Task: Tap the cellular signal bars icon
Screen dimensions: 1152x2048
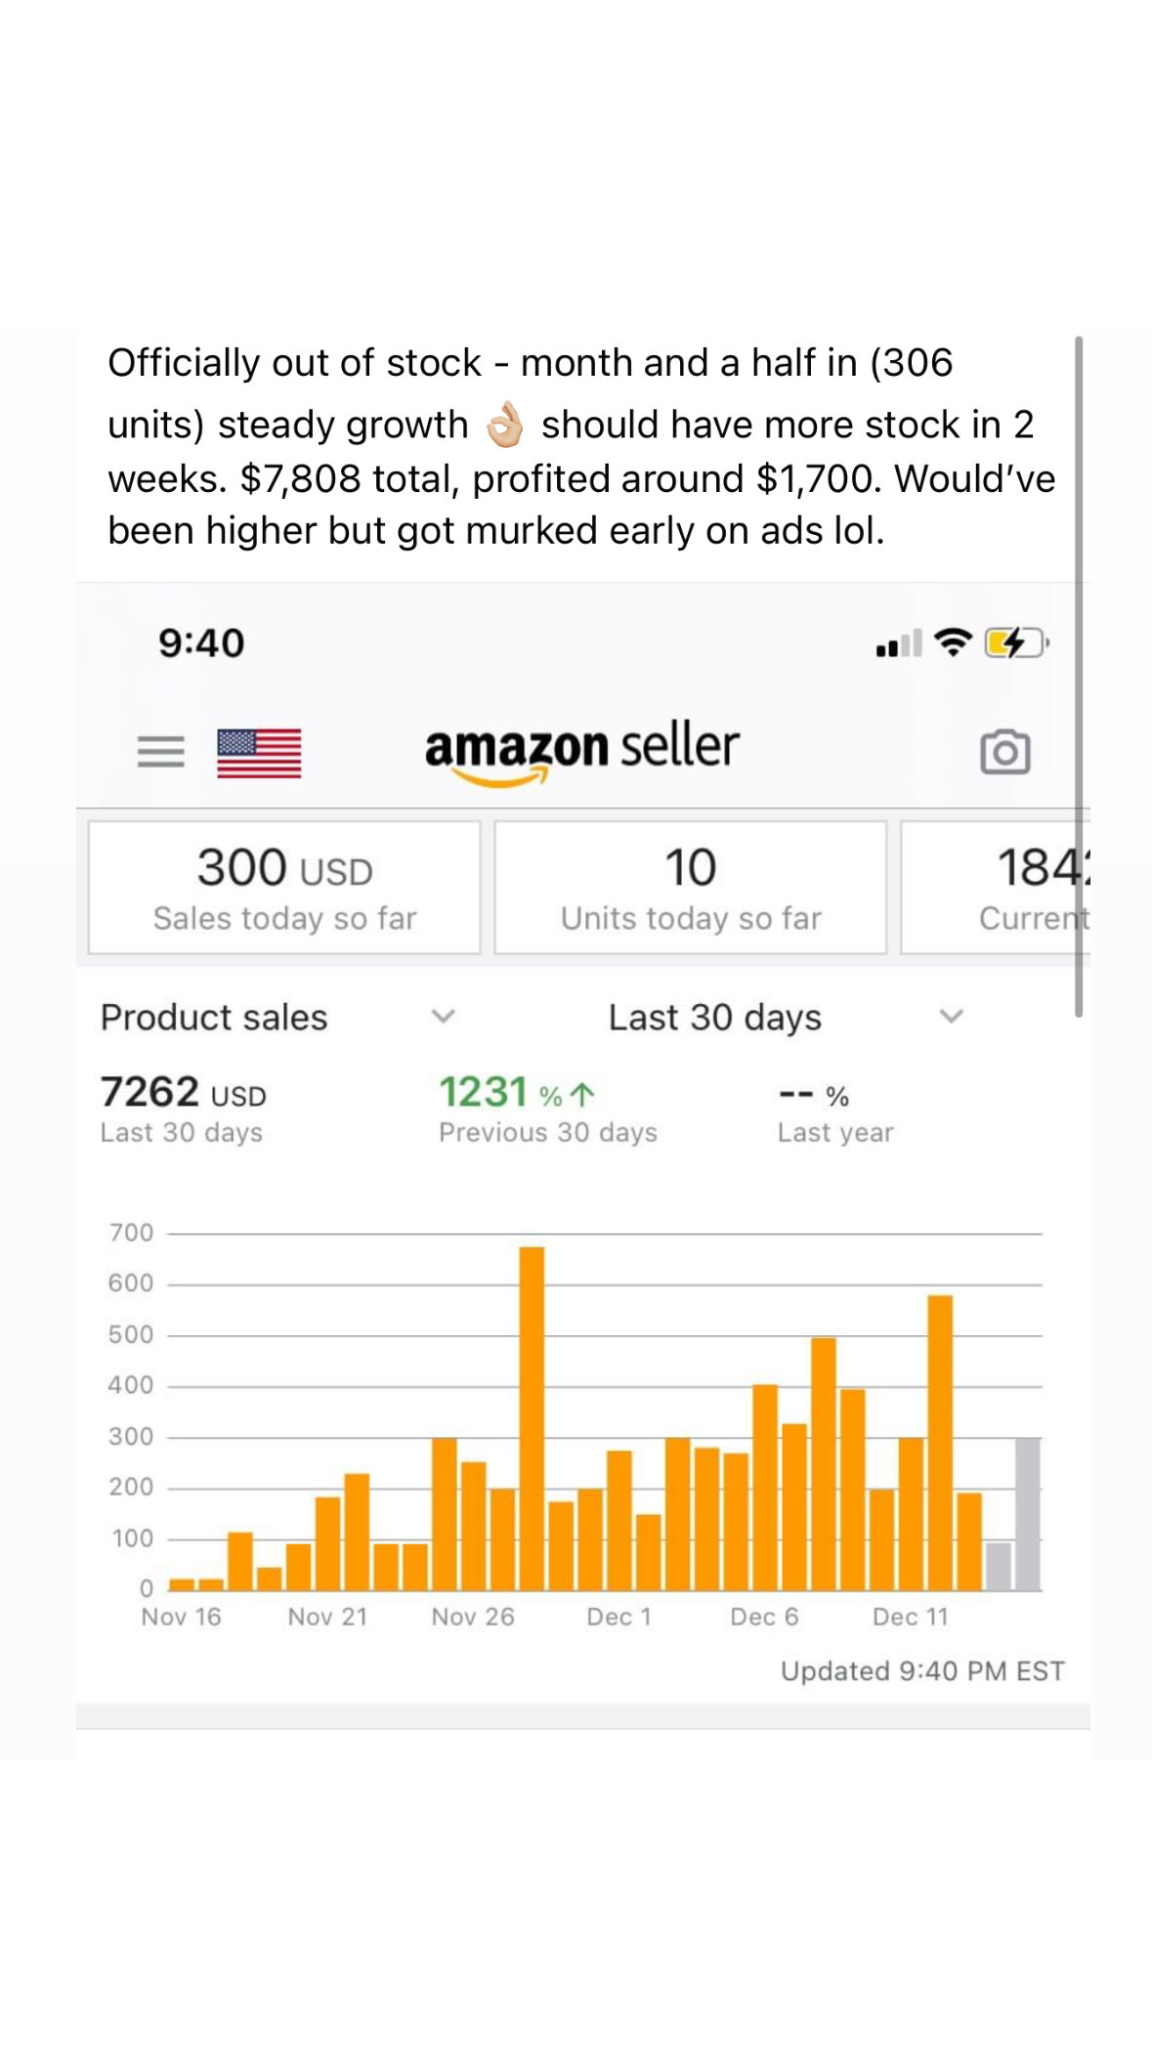Action: pyautogui.click(x=897, y=645)
